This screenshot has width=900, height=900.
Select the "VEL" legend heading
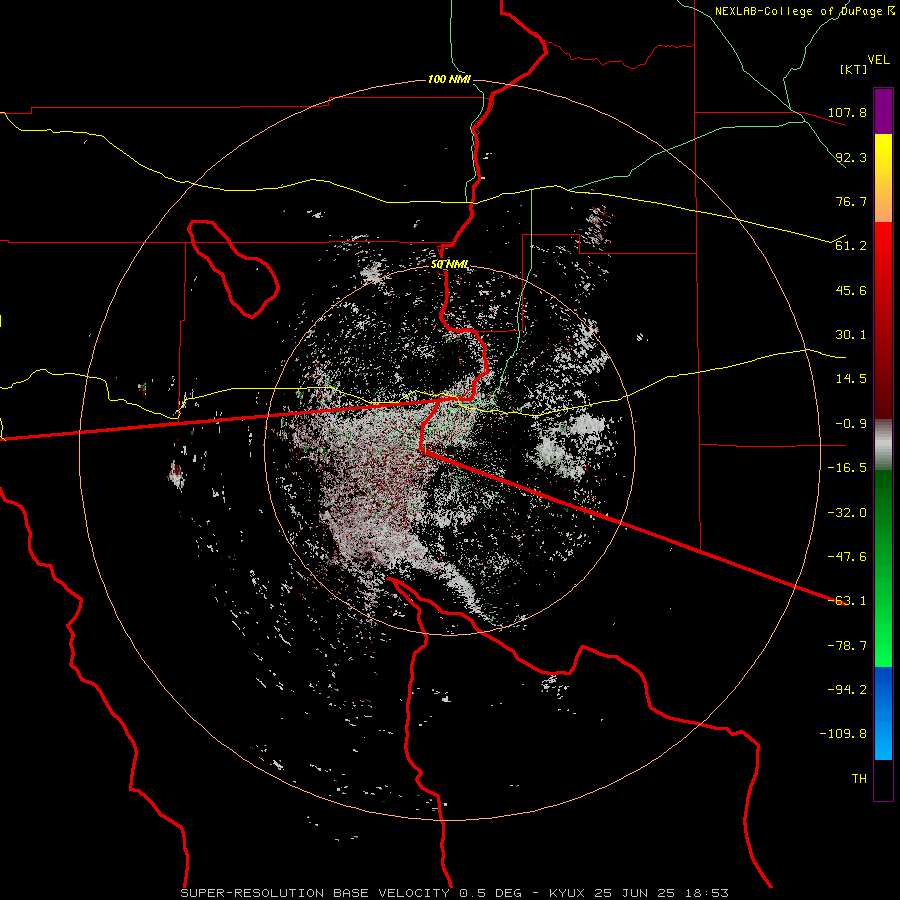coord(878,60)
